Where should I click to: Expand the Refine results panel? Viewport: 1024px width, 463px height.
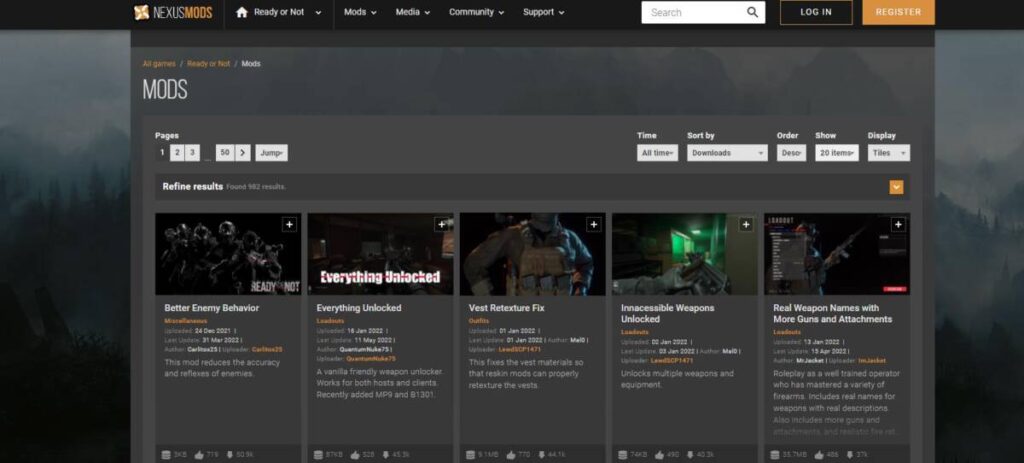click(896, 187)
